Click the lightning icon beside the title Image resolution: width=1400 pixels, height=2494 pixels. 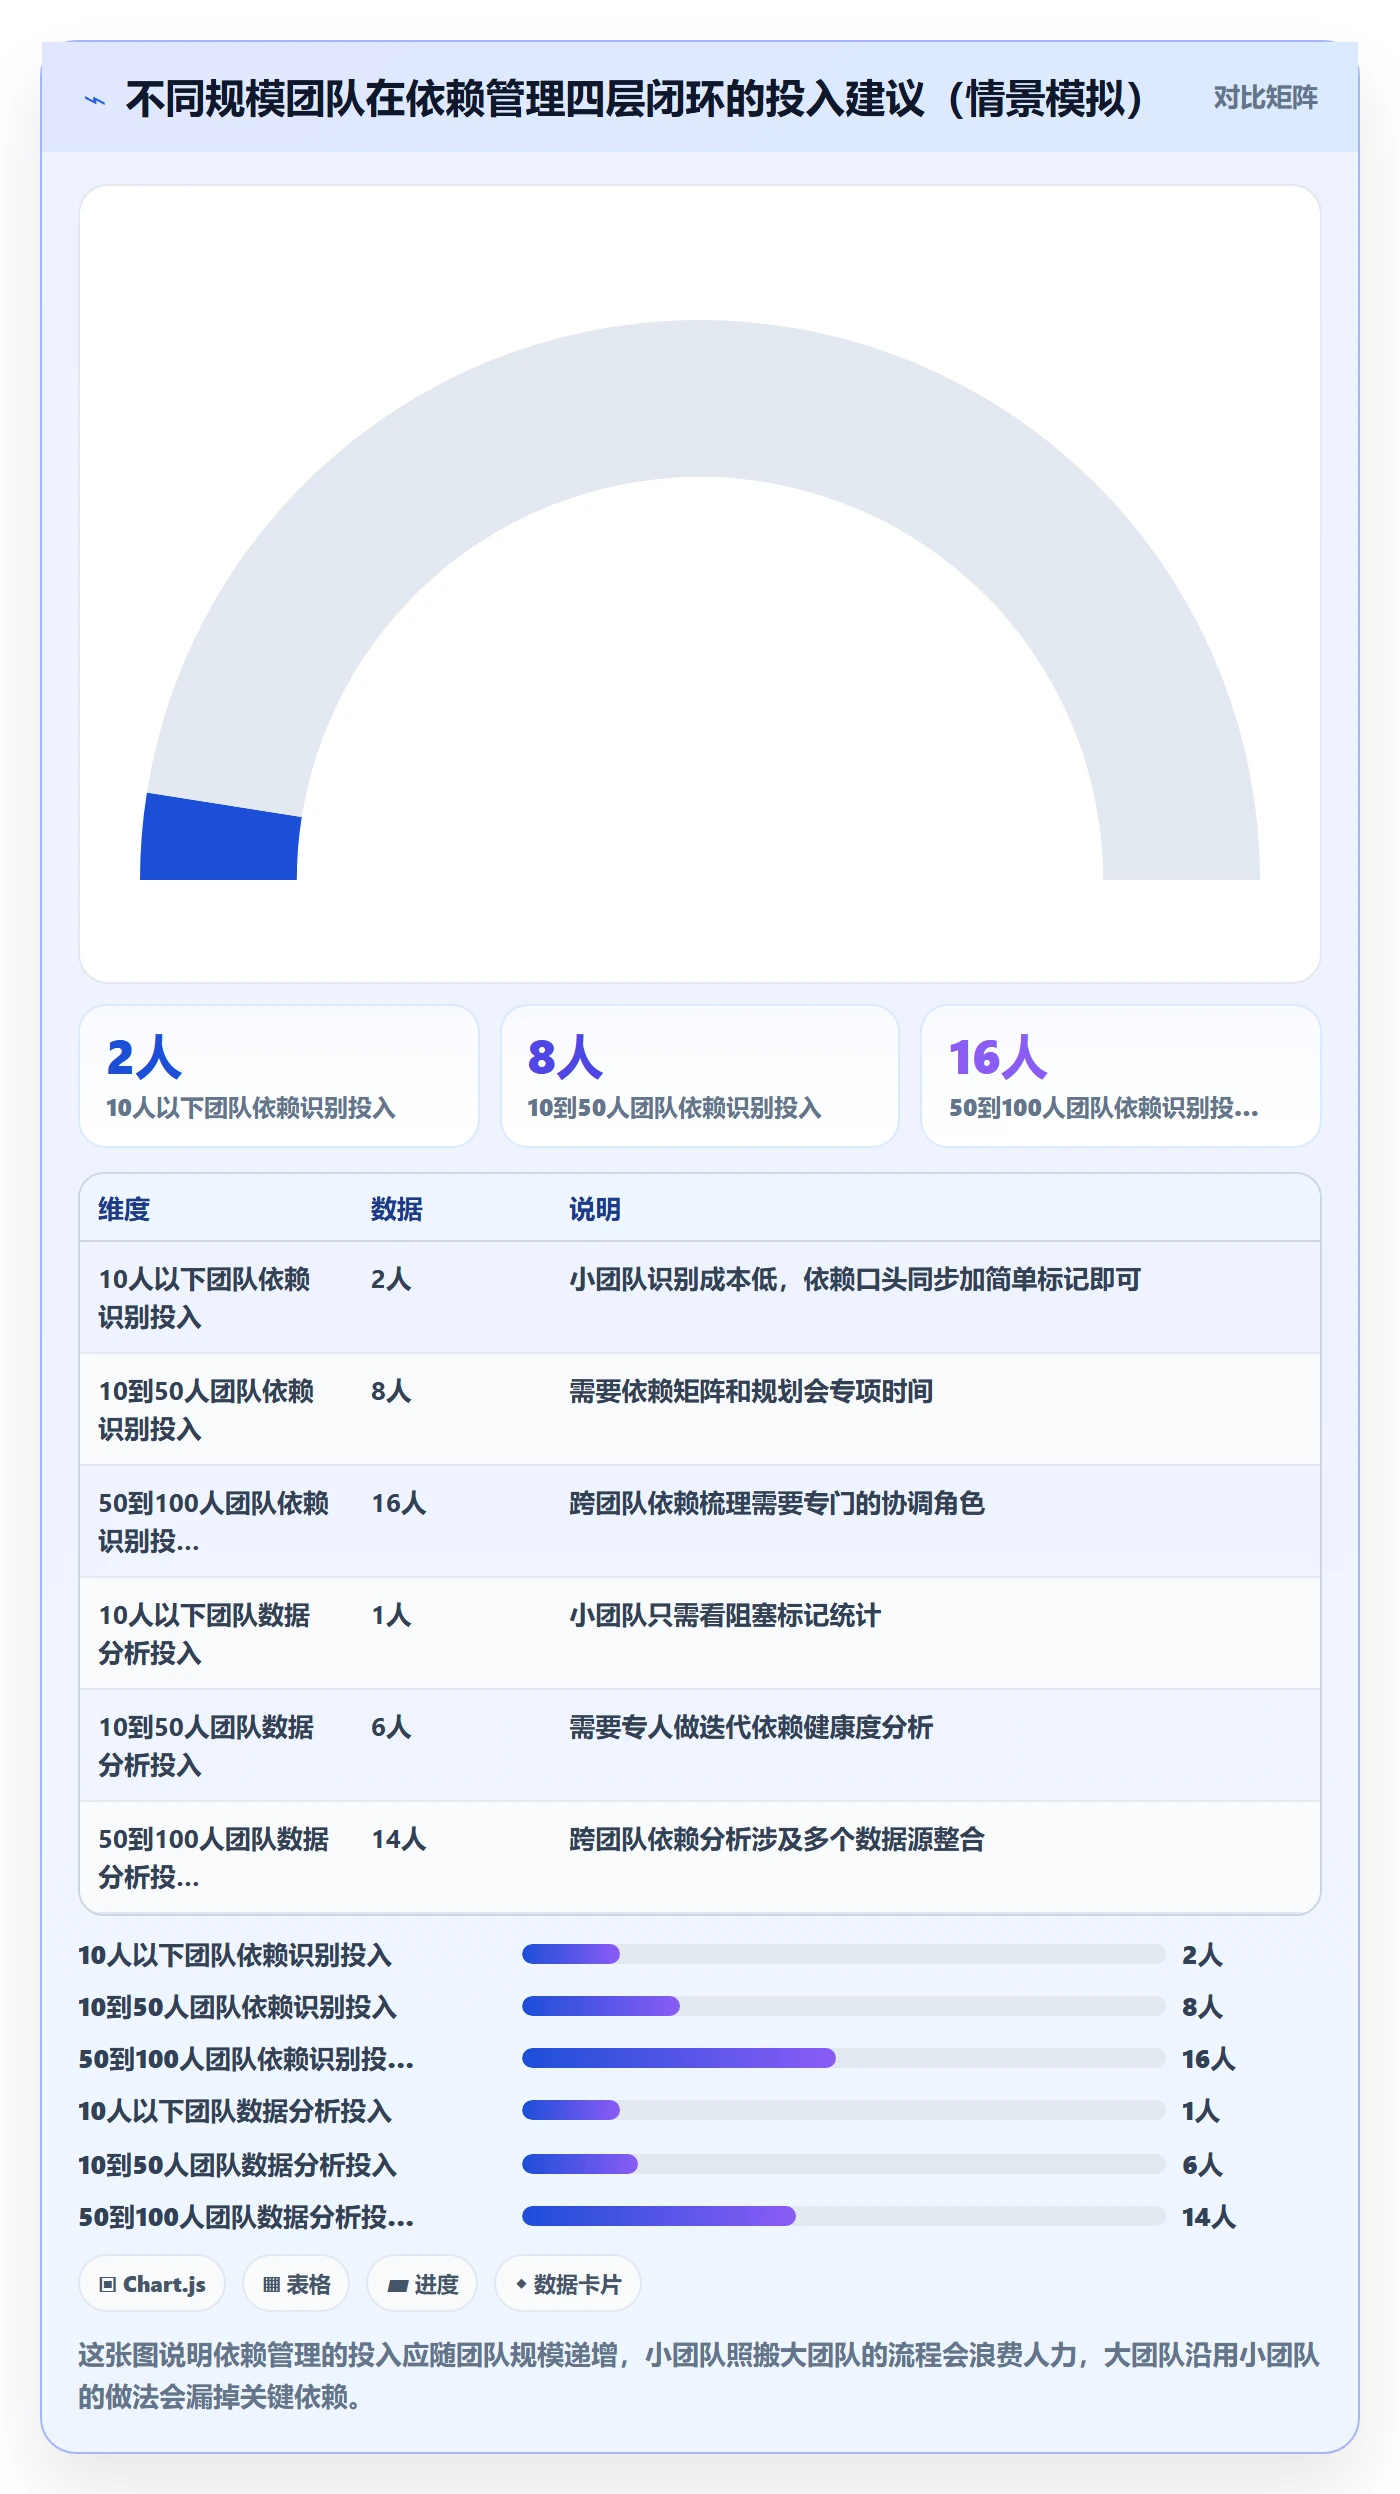(x=95, y=99)
